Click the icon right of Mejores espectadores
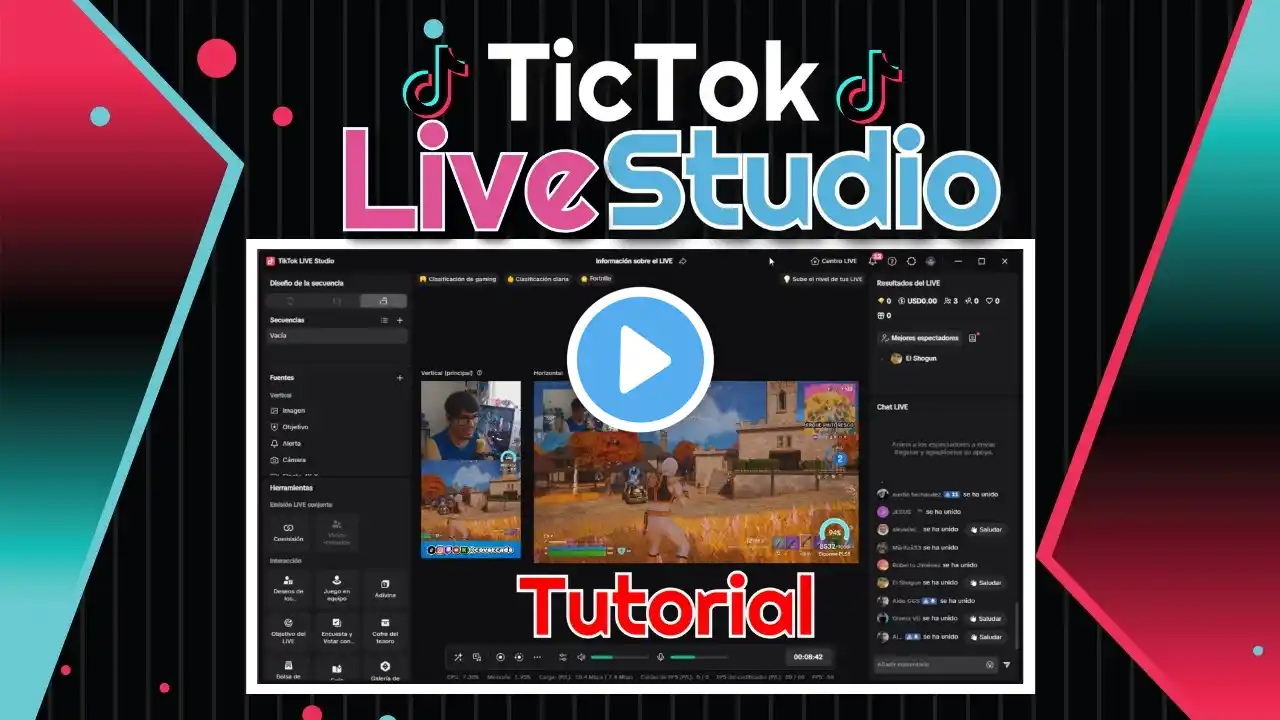This screenshot has width=1280, height=720. pyautogui.click(x=974, y=338)
